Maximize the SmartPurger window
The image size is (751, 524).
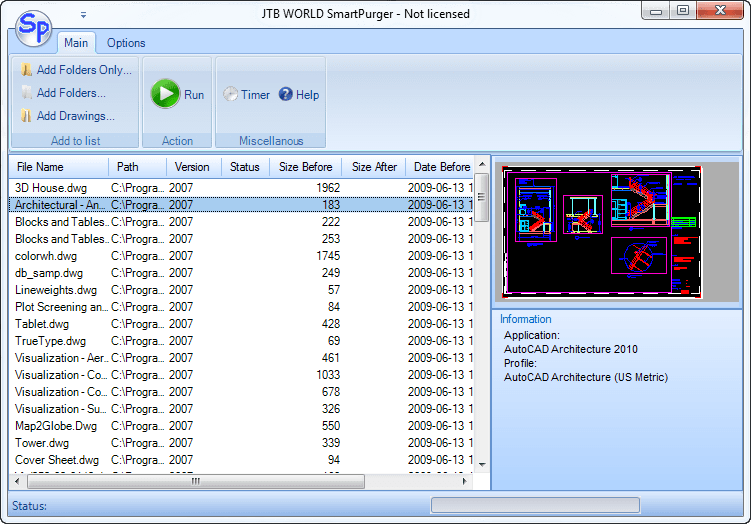683,11
